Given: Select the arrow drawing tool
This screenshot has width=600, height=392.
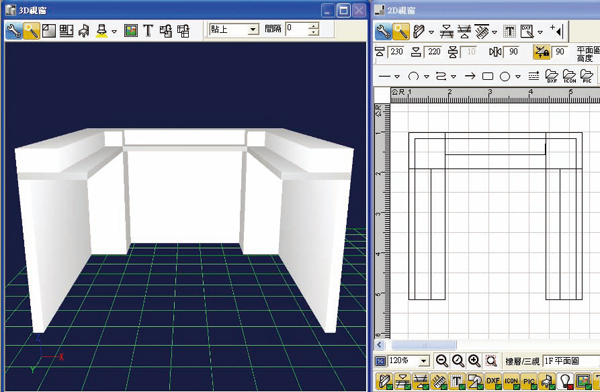Looking at the screenshot, I should click(x=470, y=76).
